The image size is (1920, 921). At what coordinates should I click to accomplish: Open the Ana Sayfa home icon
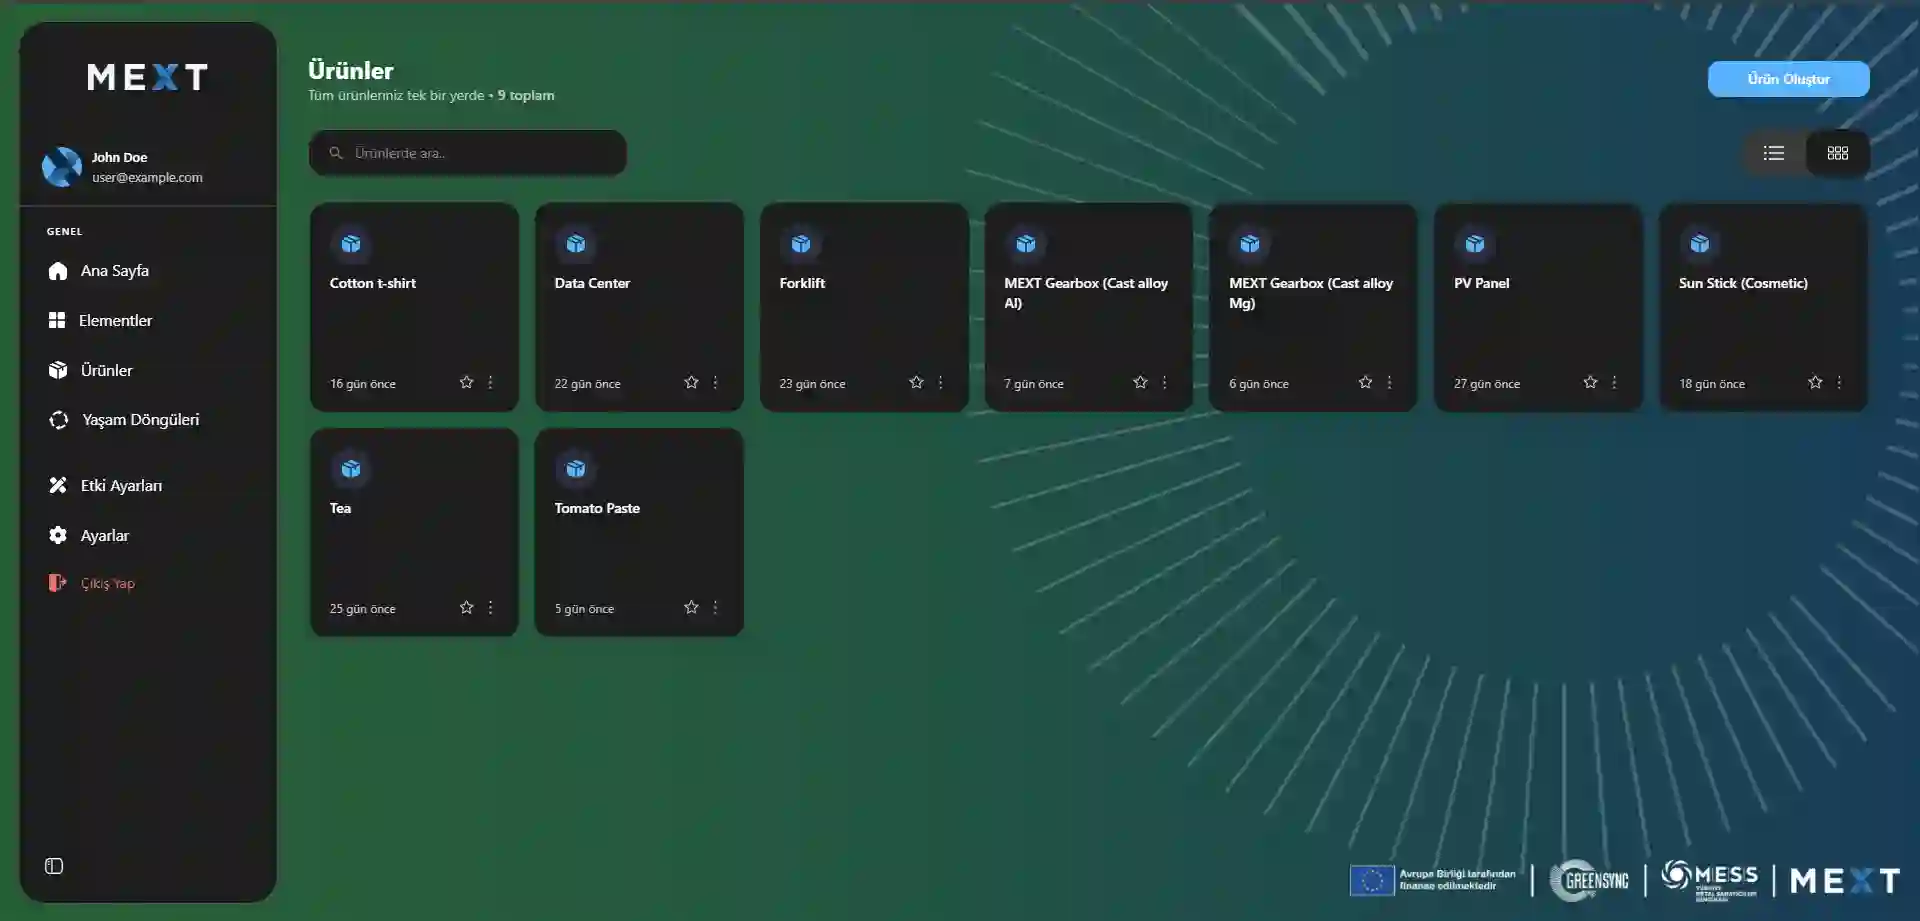pos(58,271)
